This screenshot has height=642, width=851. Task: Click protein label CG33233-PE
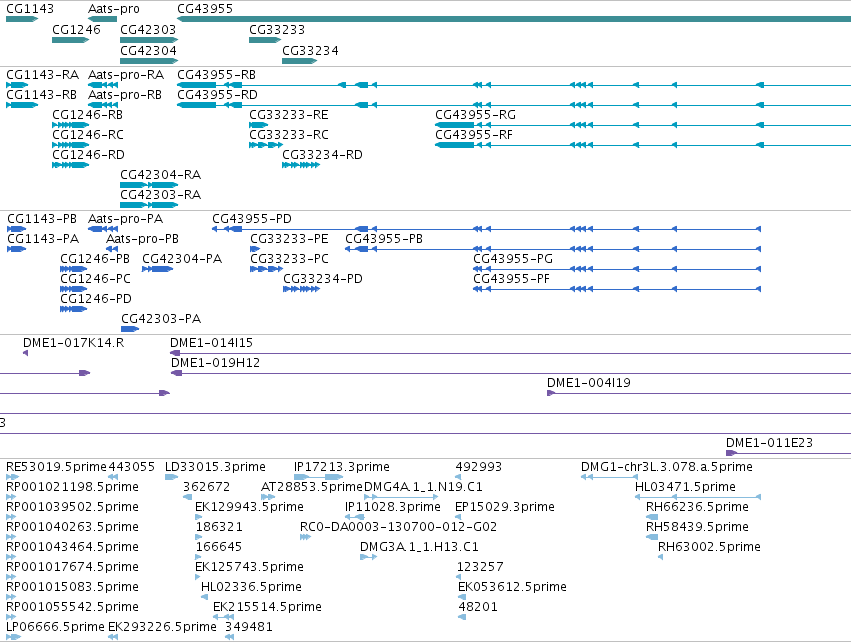[289, 239]
